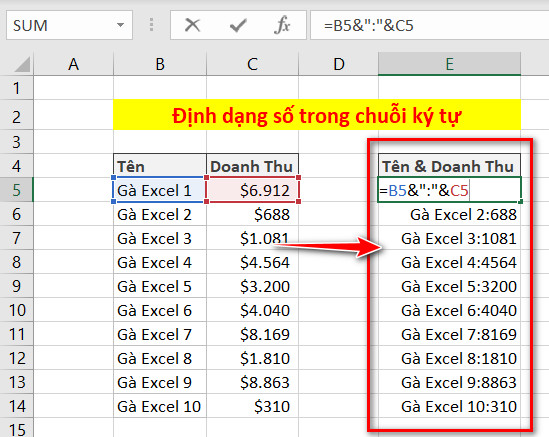Click cell 'Gà Excel 1'

(x=159, y=190)
